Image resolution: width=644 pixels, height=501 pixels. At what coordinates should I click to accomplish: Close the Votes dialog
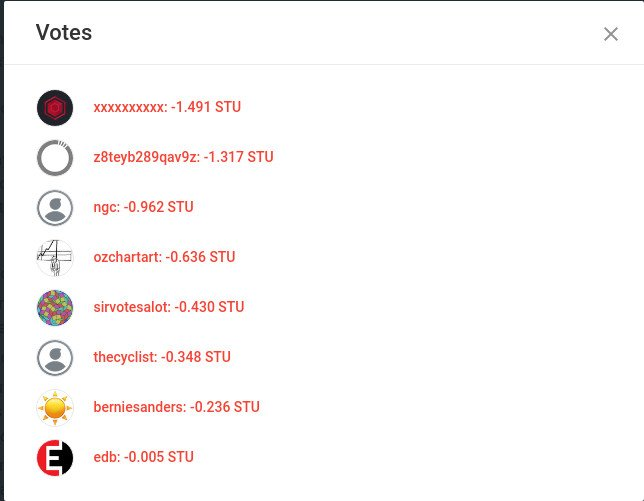[611, 34]
